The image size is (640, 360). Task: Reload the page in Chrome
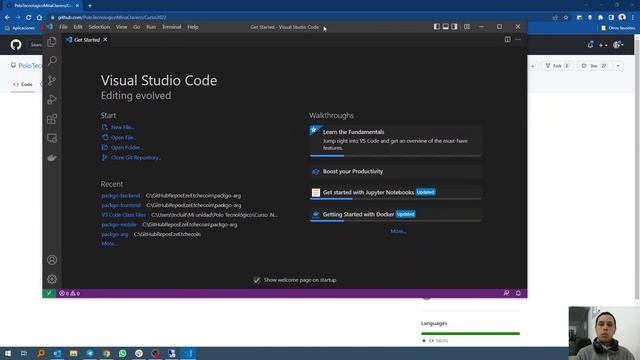(28, 17)
